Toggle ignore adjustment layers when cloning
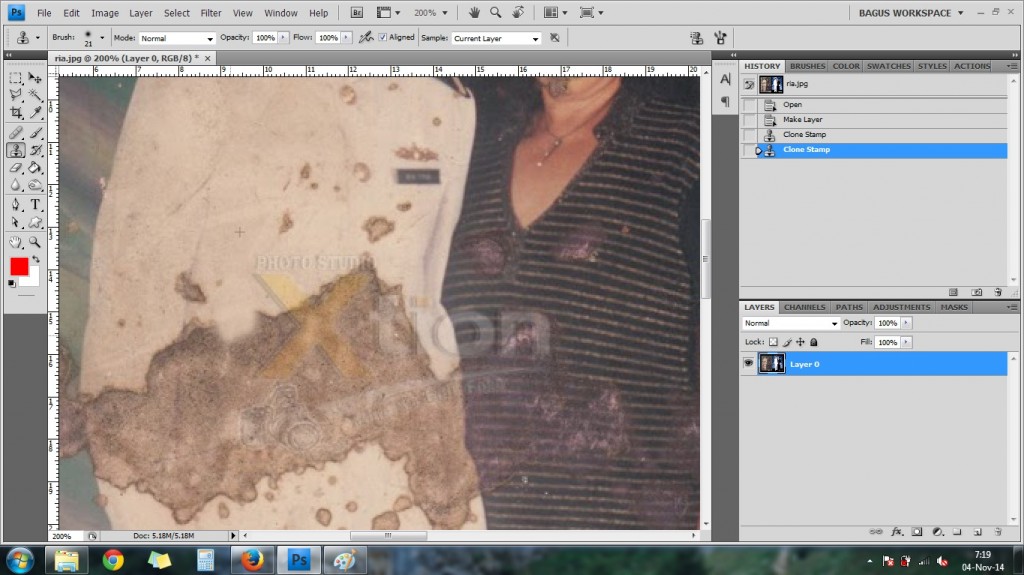The image size is (1024, 575). (x=554, y=38)
